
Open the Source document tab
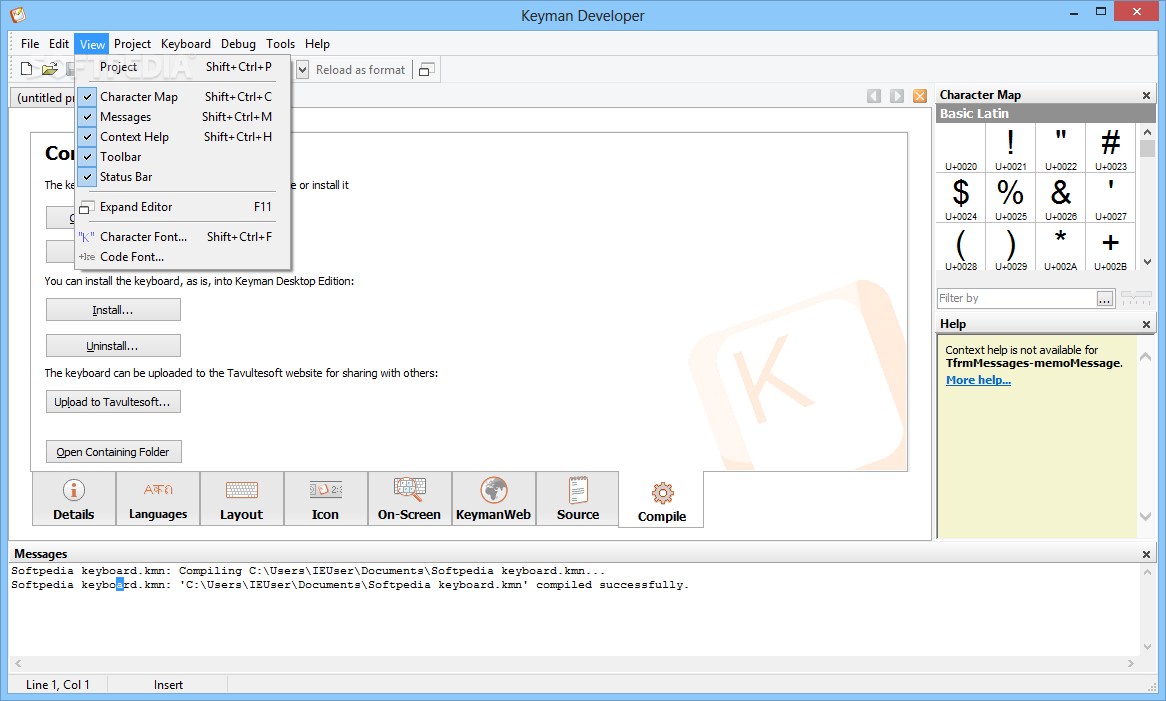[x=578, y=499]
